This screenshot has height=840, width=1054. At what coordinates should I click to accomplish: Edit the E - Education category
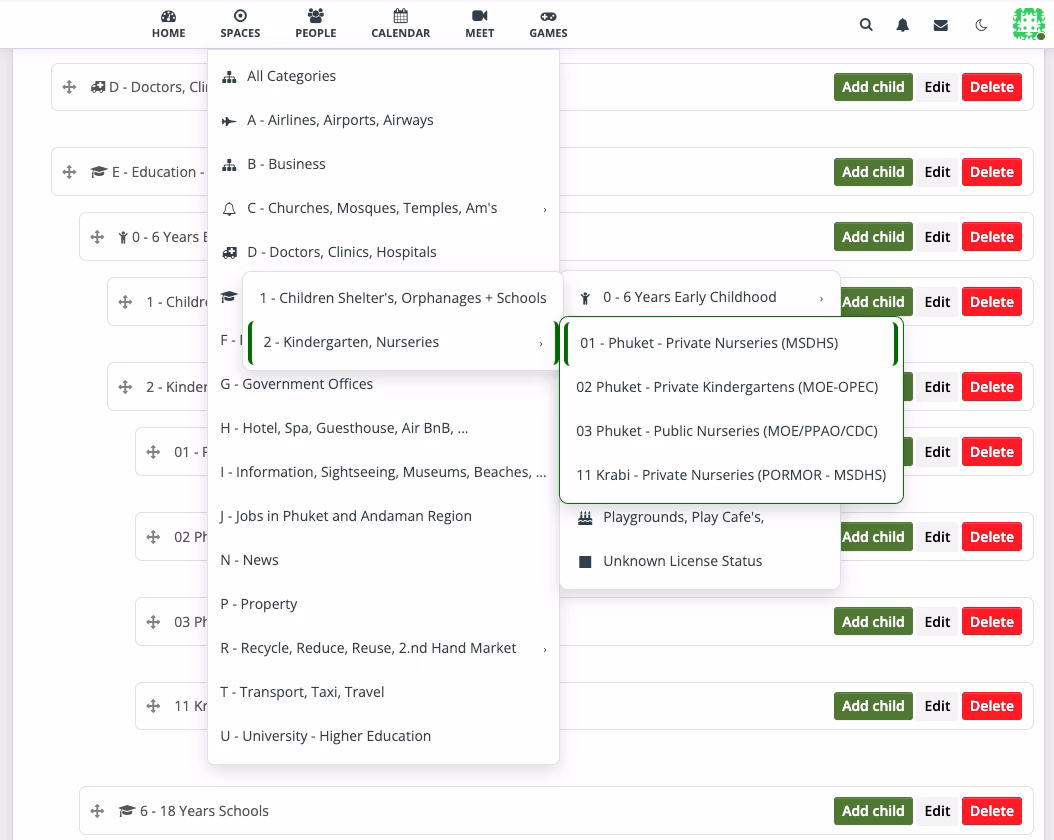(937, 172)
